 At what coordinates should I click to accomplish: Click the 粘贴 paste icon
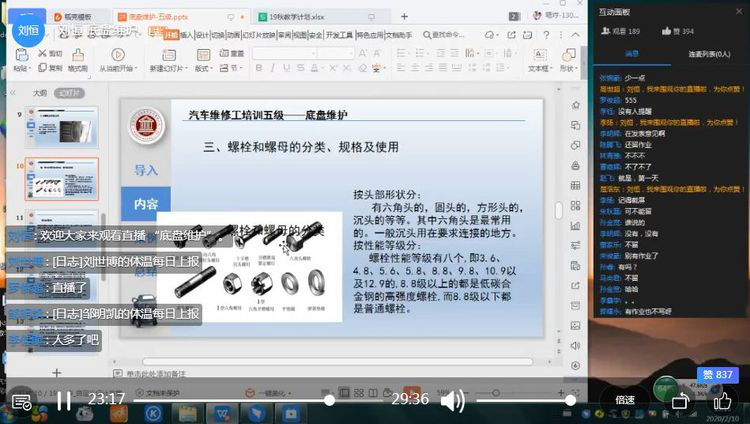click(22, 56)
